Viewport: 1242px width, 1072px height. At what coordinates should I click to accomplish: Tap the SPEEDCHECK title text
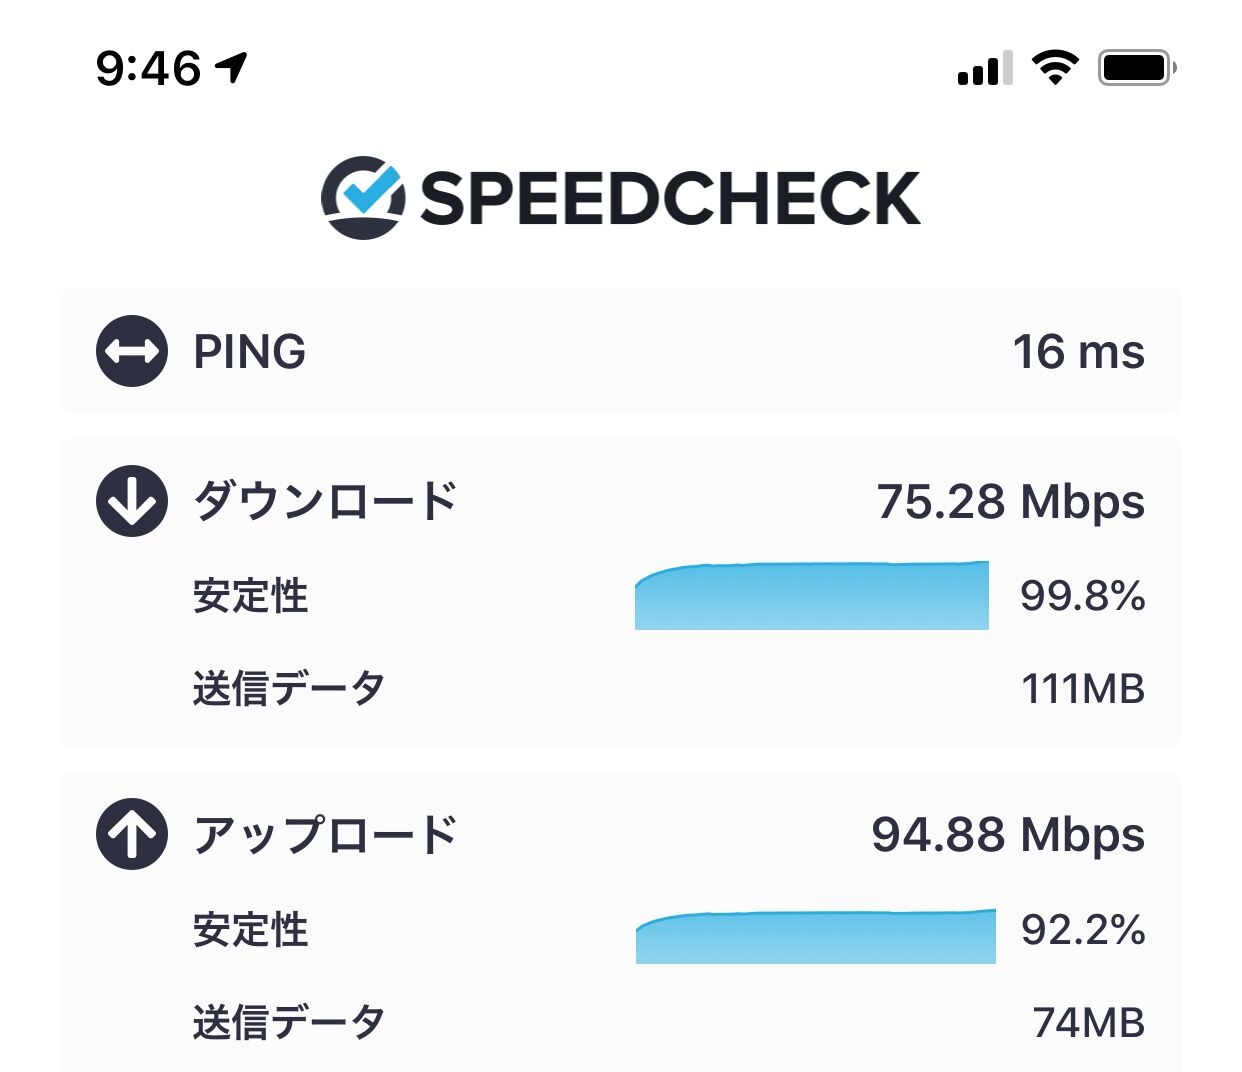[670, 198]
